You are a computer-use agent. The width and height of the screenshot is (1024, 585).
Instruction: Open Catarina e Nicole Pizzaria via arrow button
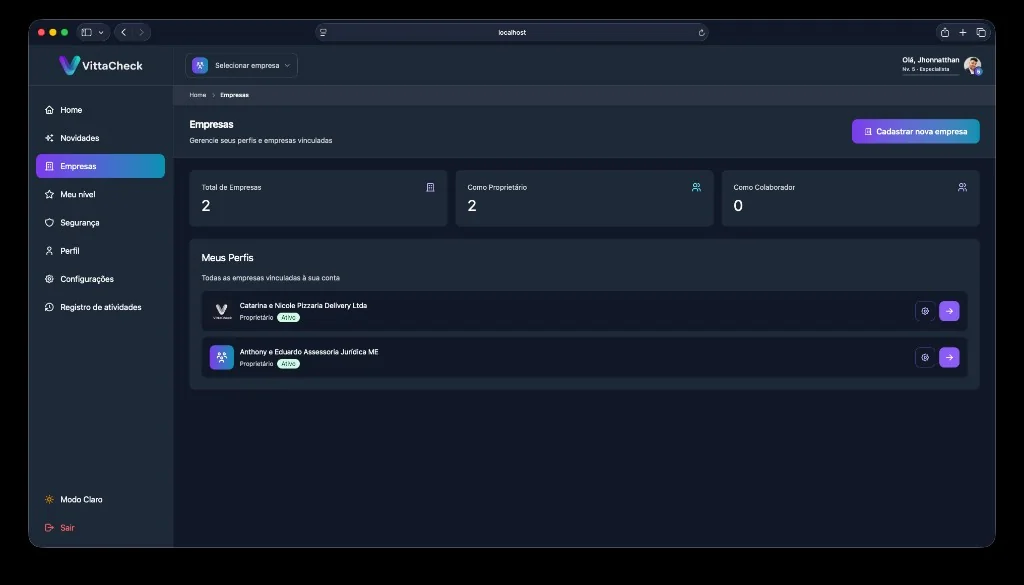949,311
